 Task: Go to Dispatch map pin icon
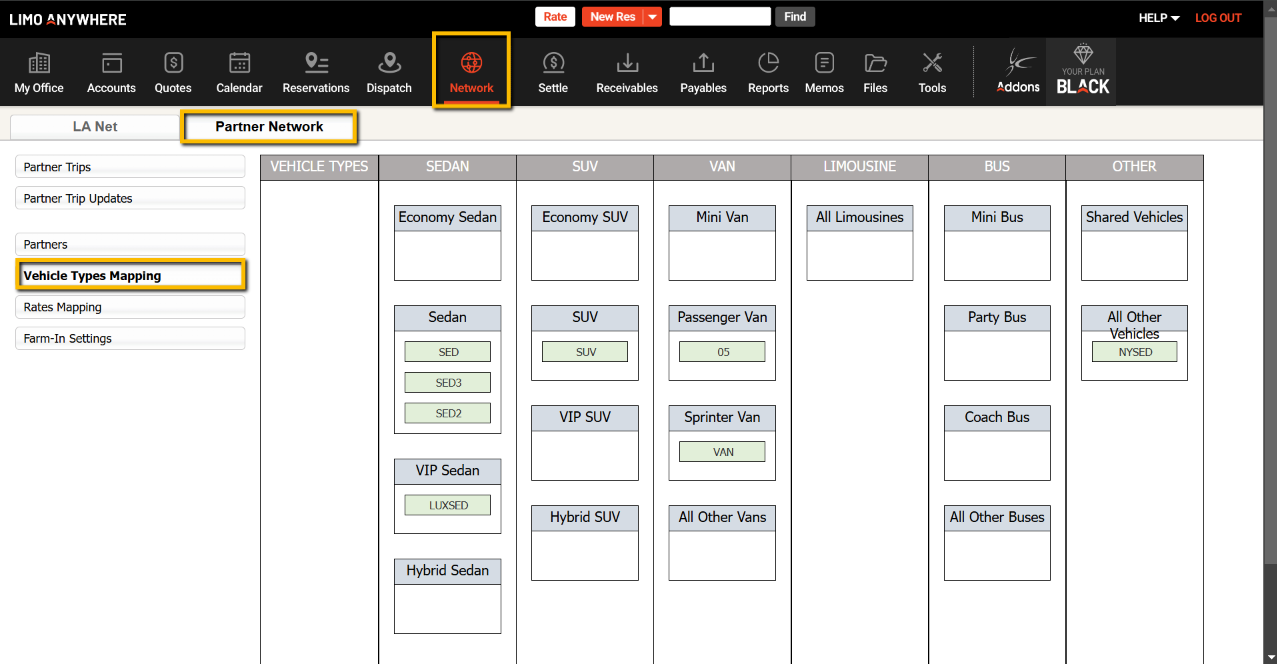389,64
